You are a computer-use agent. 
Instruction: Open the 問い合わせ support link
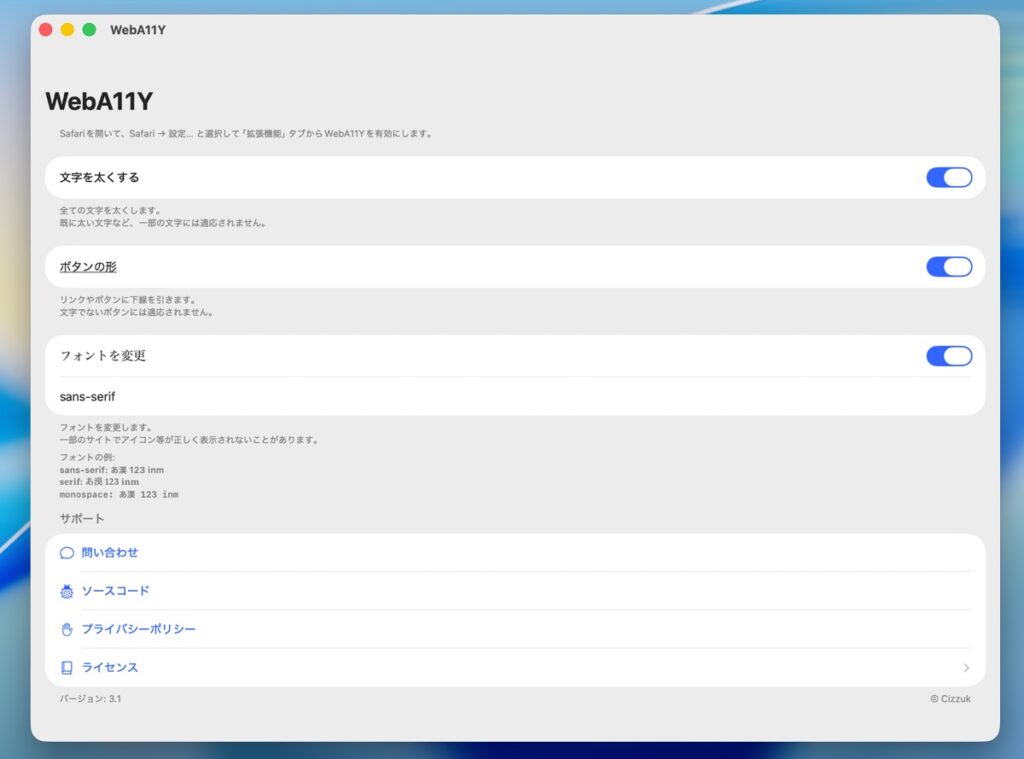[110, 553]
